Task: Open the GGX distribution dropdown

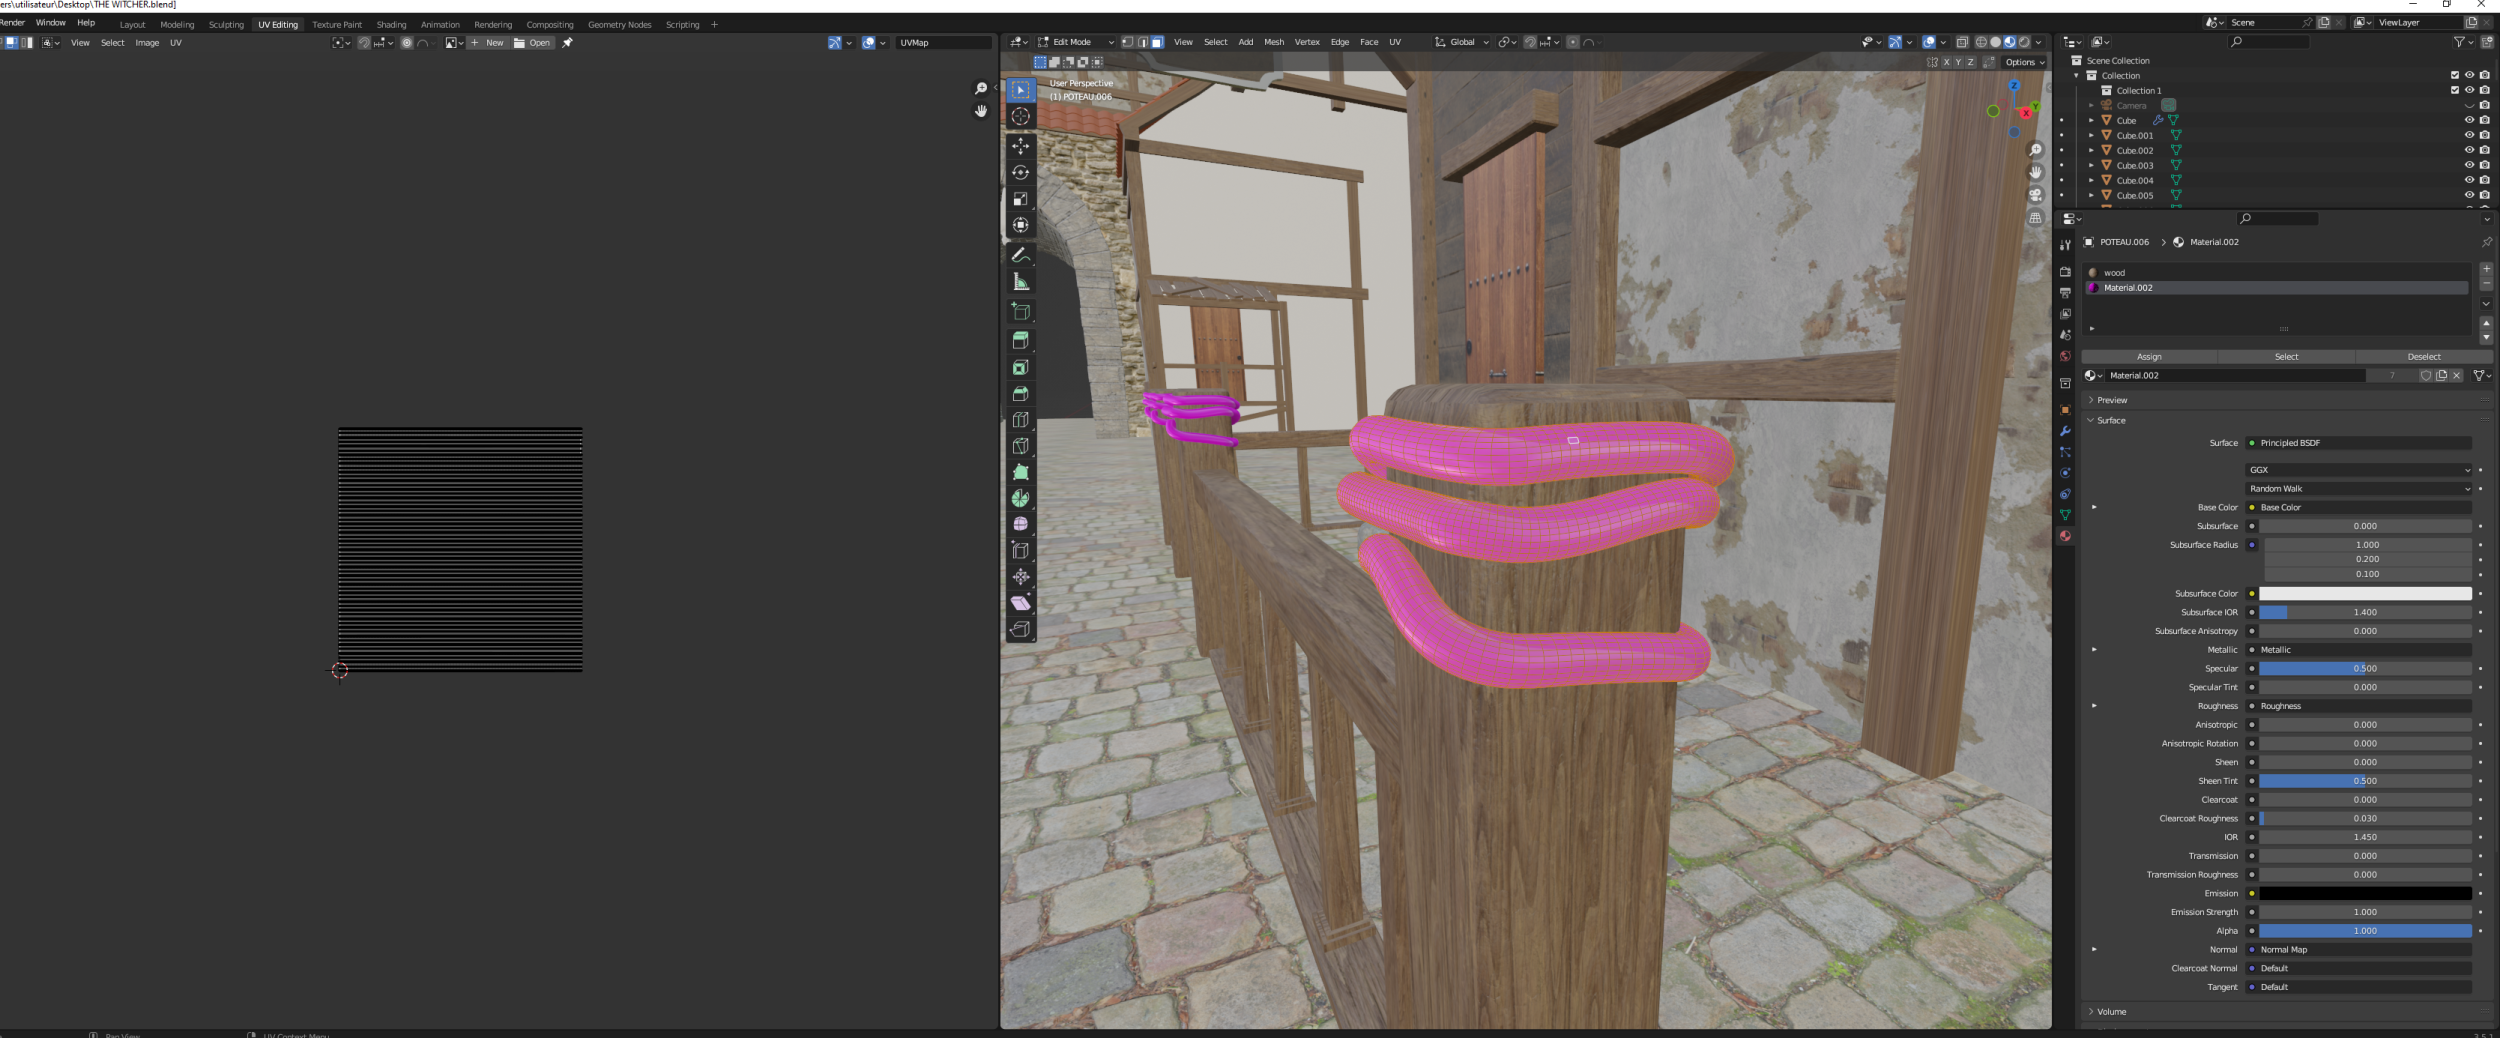Action: [2359, 470]
